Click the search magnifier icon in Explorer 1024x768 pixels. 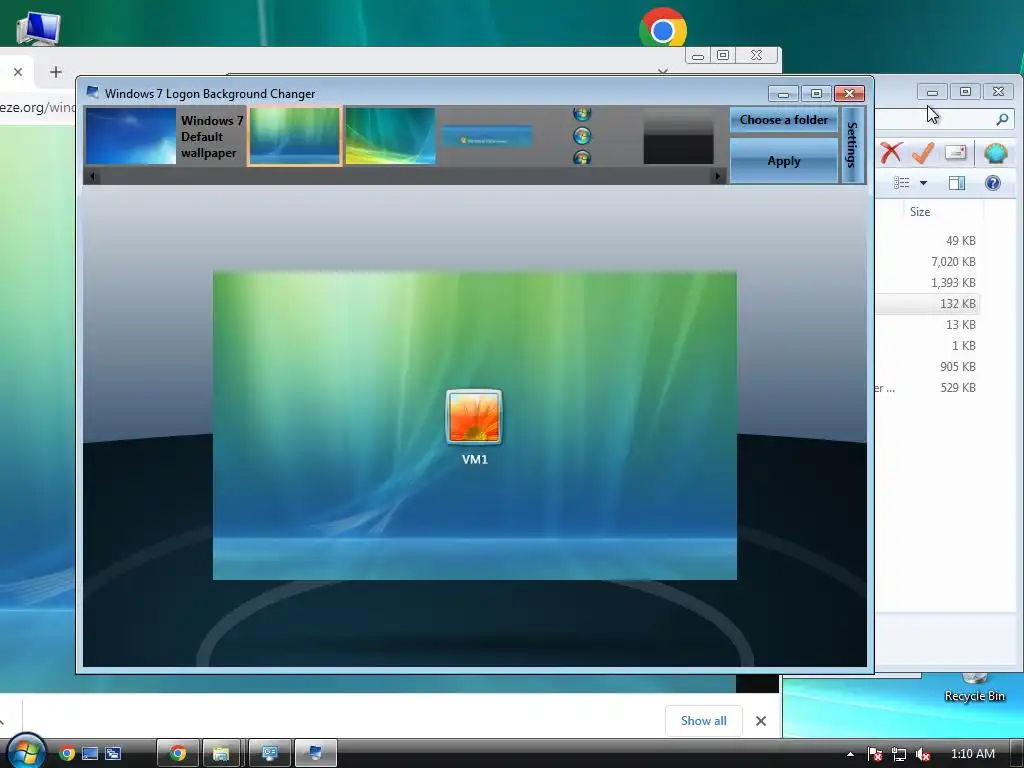1002,119
